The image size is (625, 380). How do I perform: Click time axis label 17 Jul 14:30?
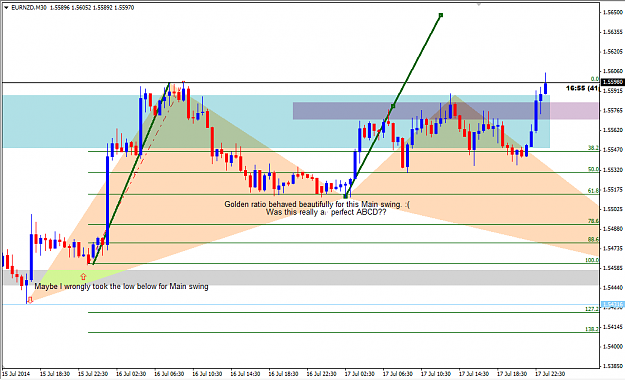click(474, 374)
